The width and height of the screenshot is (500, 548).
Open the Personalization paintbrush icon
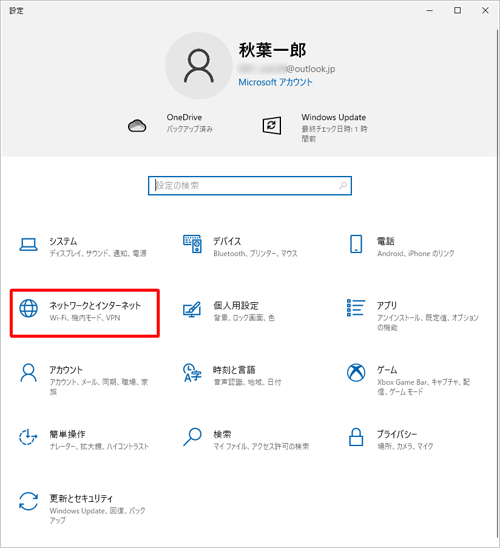[192, 309]
